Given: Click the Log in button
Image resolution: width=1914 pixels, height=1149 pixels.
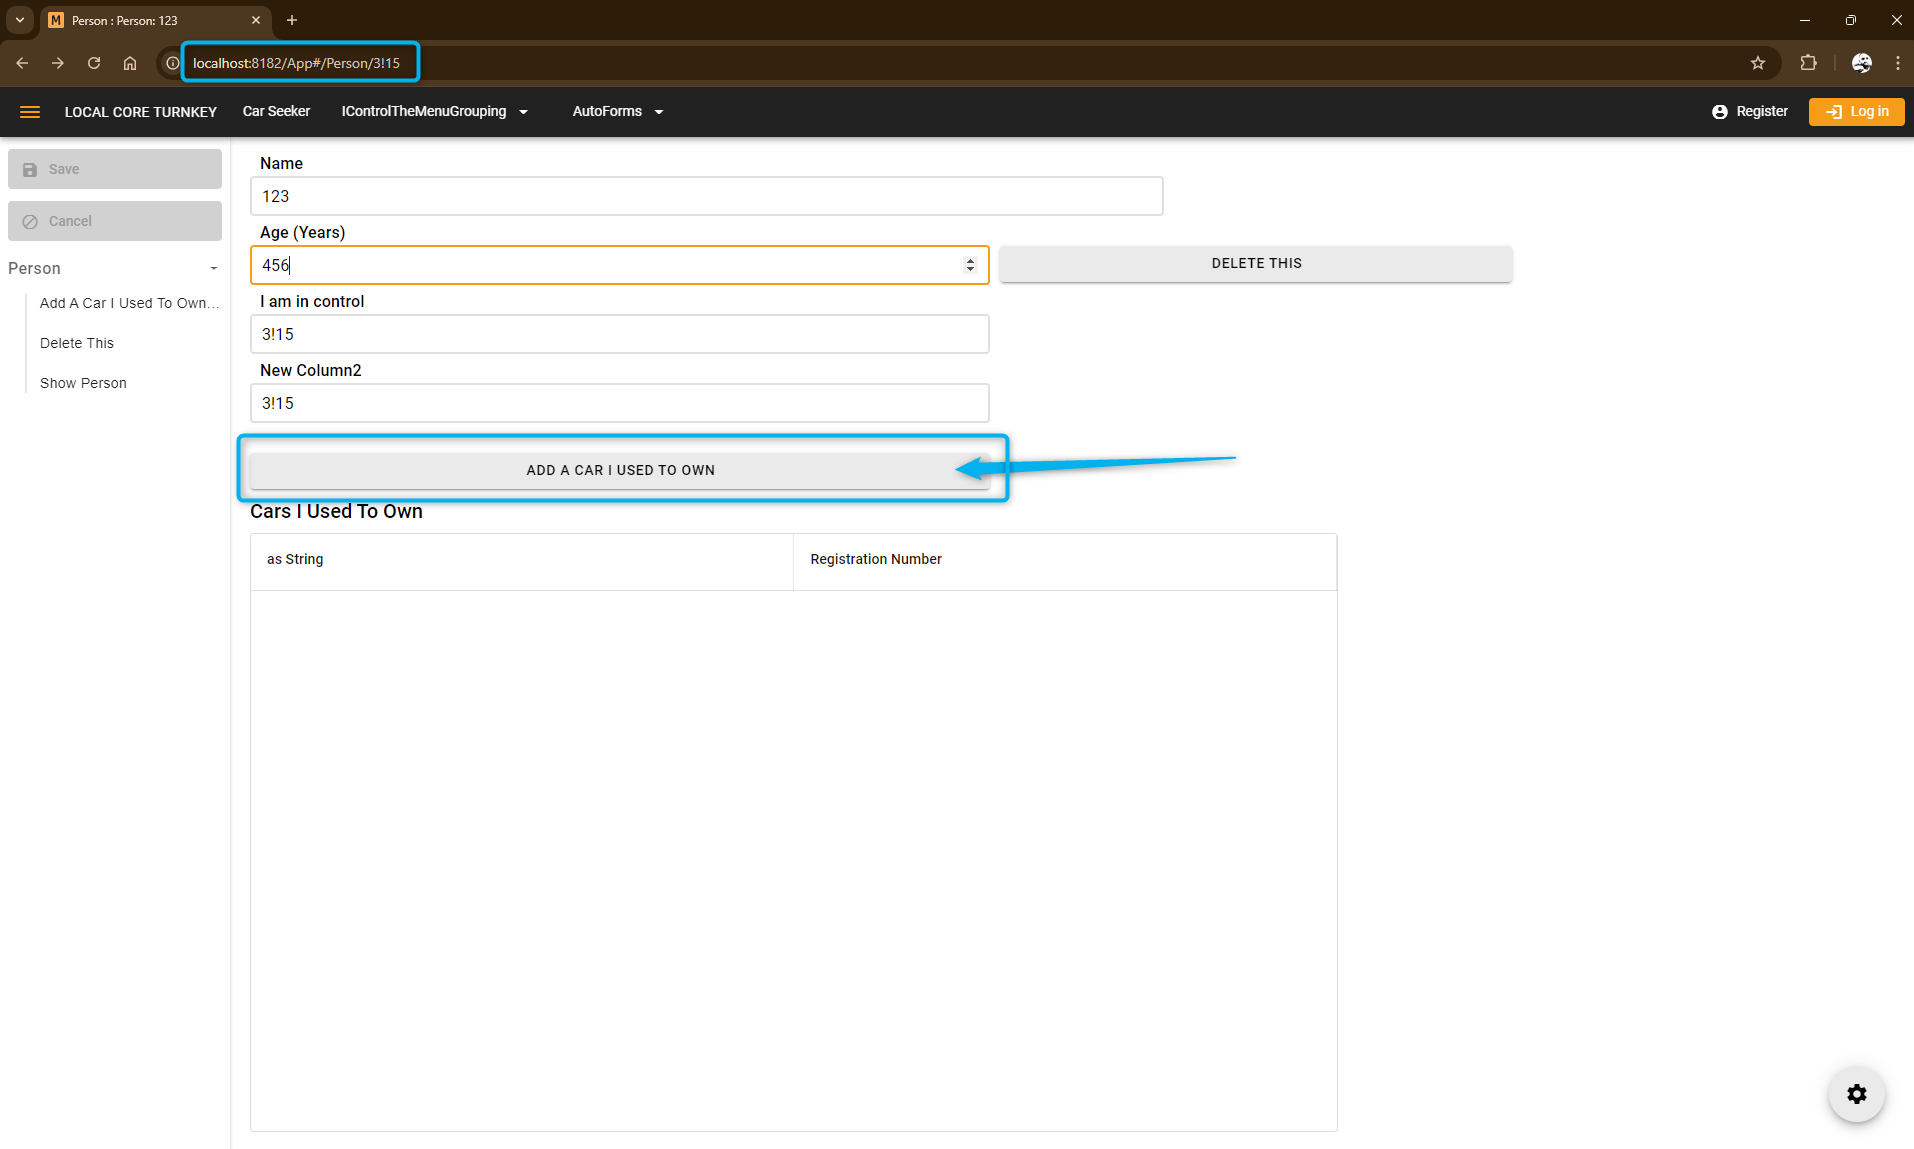Looking at the screenshot, I should 1856,112.
